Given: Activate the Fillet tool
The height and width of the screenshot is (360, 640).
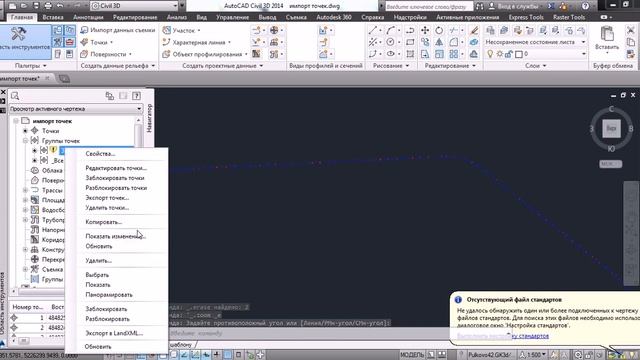Looking at the screenshot, I should click(x=453, y=42).
